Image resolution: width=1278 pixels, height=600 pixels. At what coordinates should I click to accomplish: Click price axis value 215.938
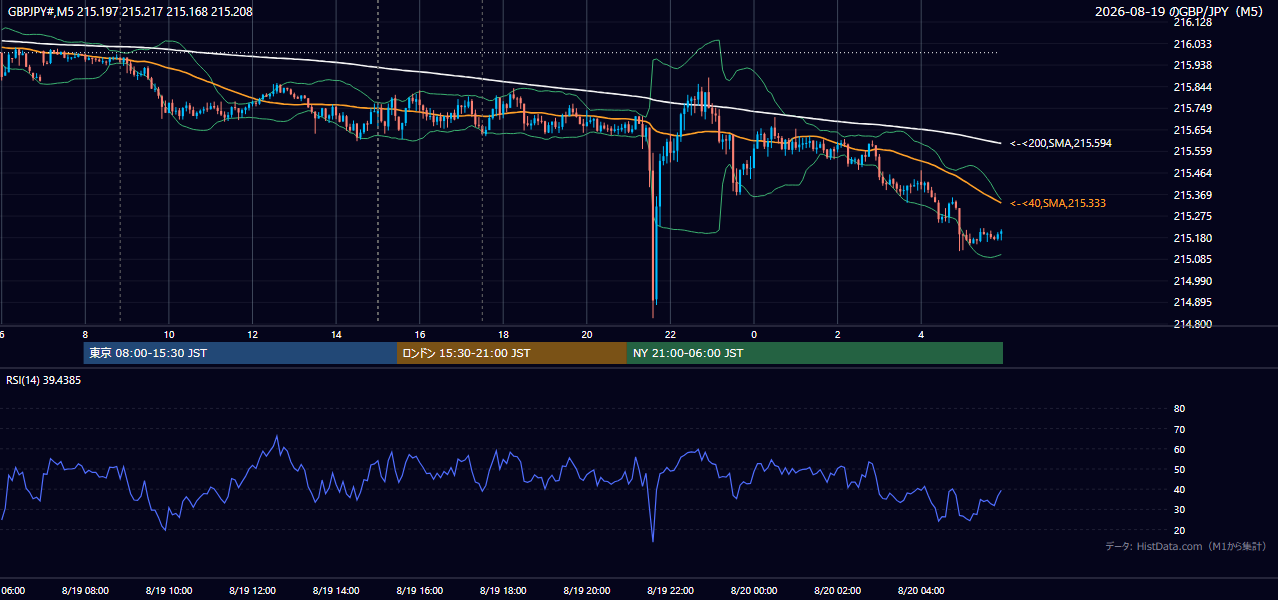pyautogui.click(x=1192, y=65)
